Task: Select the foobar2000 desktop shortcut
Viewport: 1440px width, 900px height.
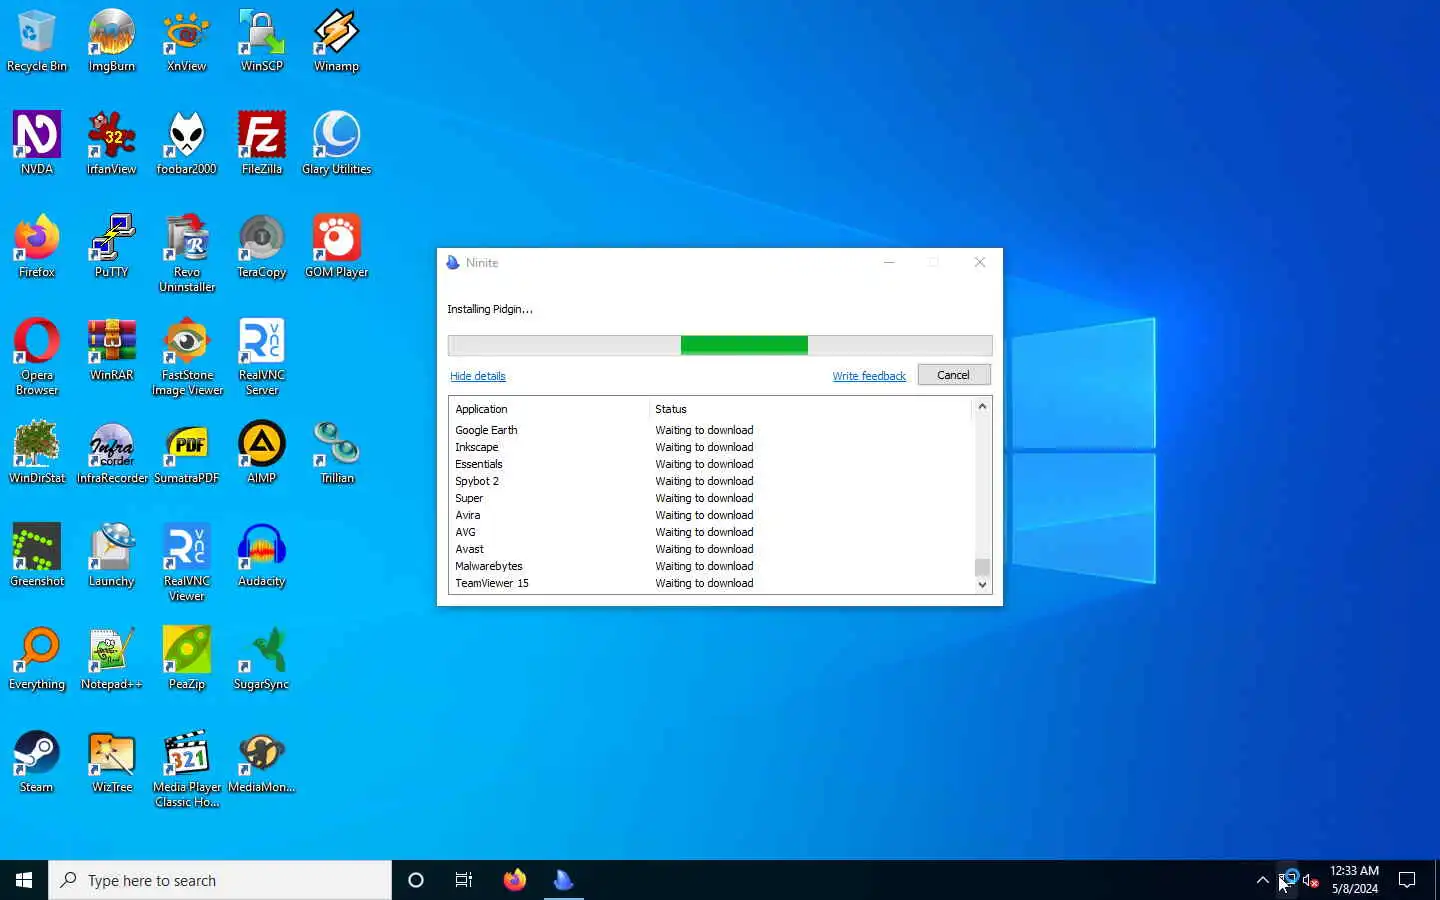Action: (x=187, y=144)
